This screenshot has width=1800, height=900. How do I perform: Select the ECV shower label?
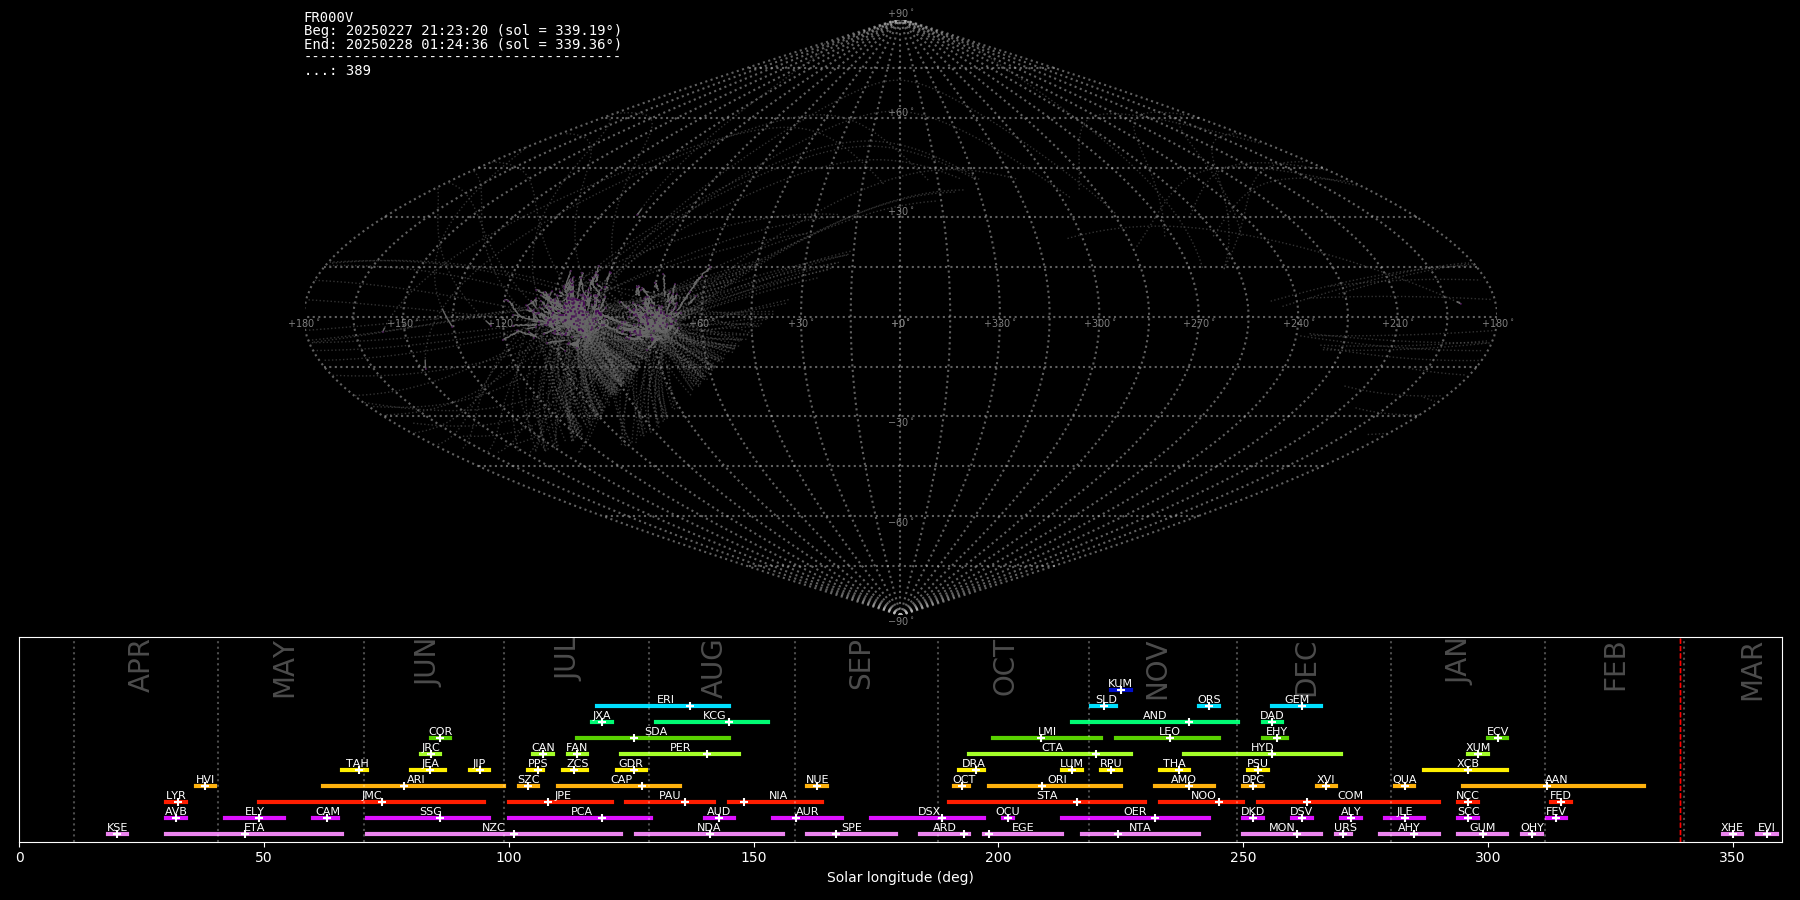[x=1497, y=732]
